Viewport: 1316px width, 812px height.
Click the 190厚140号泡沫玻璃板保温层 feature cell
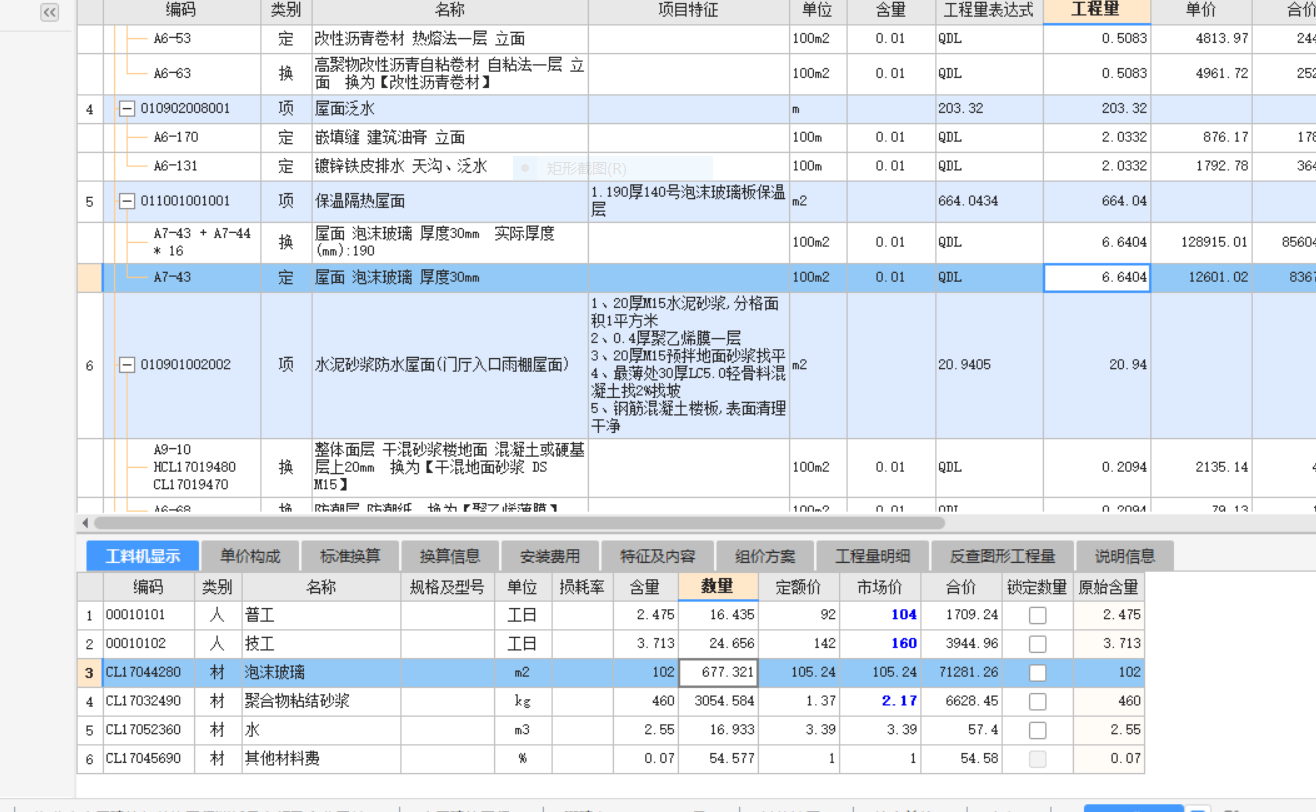[688, 201]
